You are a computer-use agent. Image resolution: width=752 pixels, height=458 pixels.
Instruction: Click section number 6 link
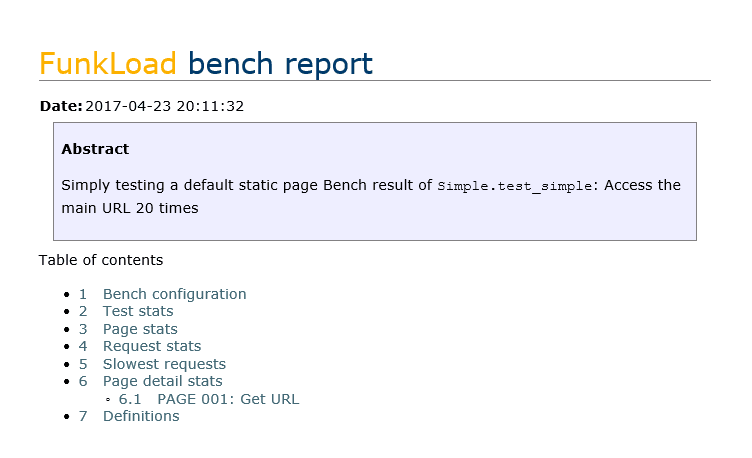[83, 381]
